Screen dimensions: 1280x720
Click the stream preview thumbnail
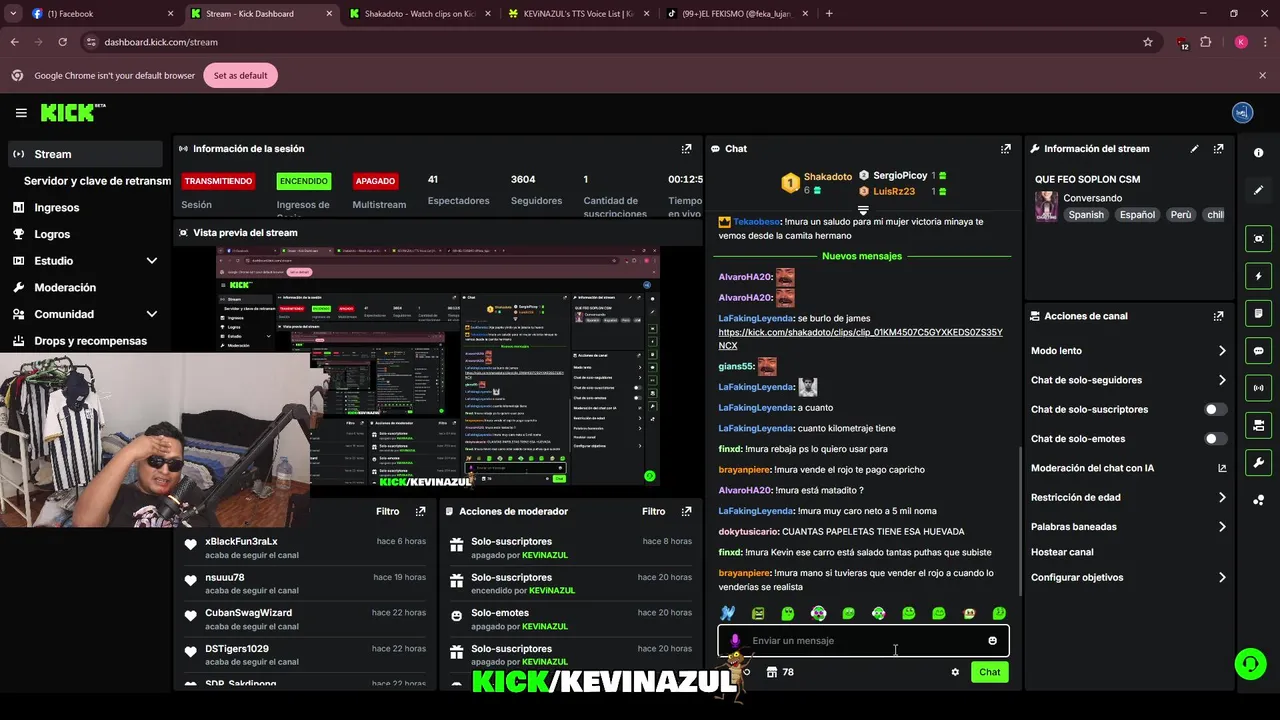[438, 367]
